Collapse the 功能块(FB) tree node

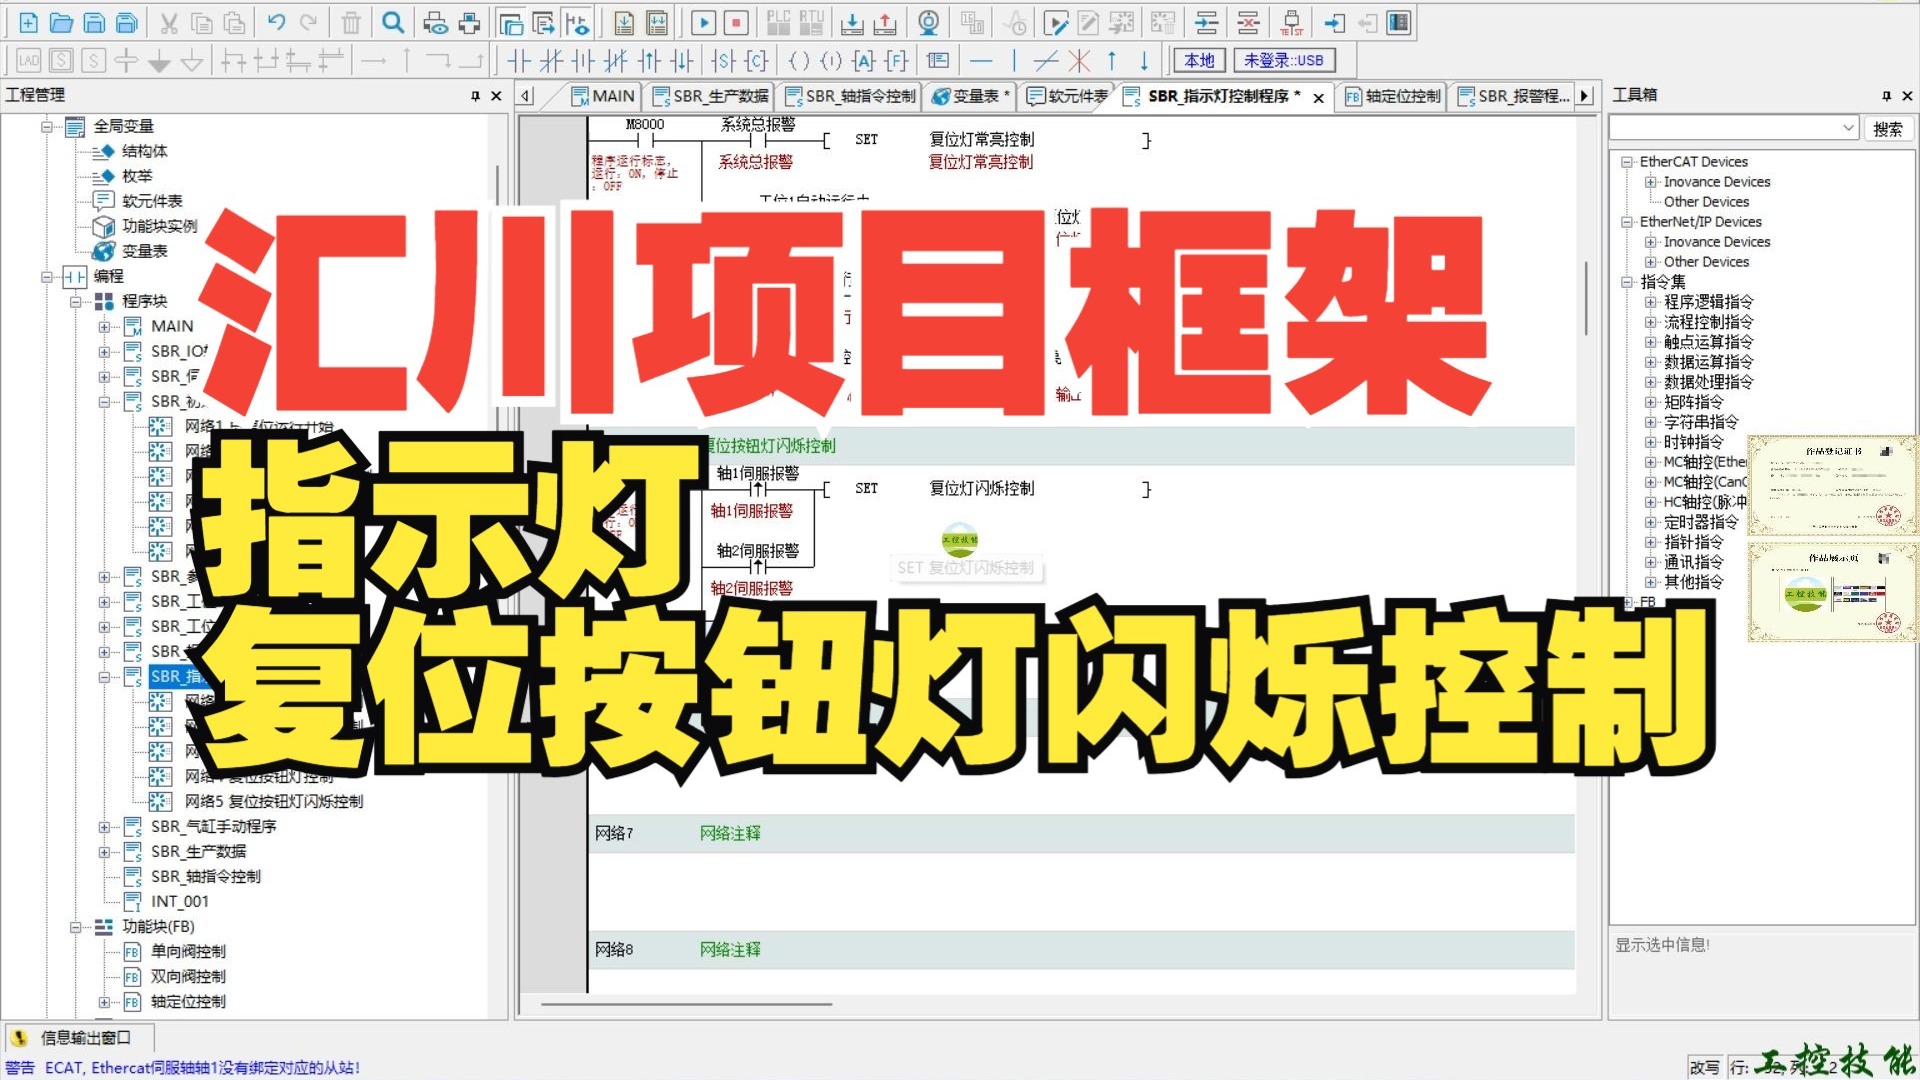pos(75,927)
